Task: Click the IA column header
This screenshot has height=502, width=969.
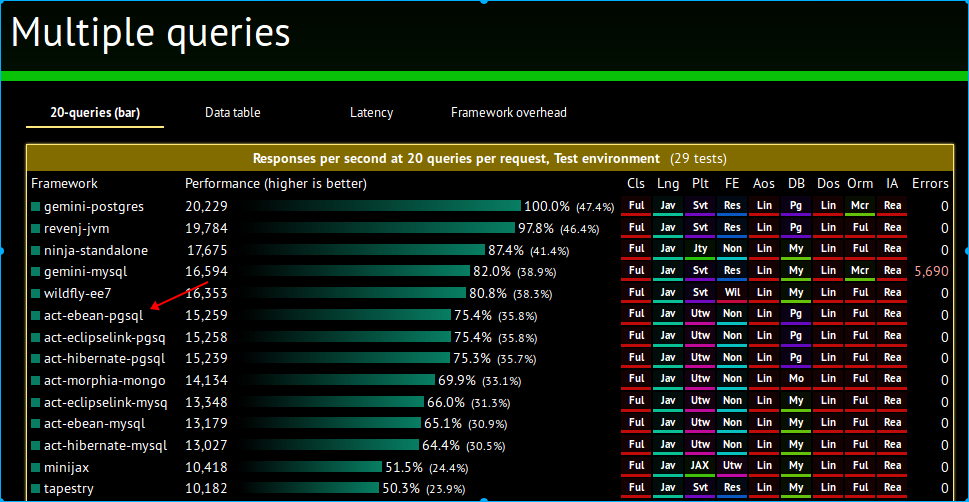Action: [892, 184]
